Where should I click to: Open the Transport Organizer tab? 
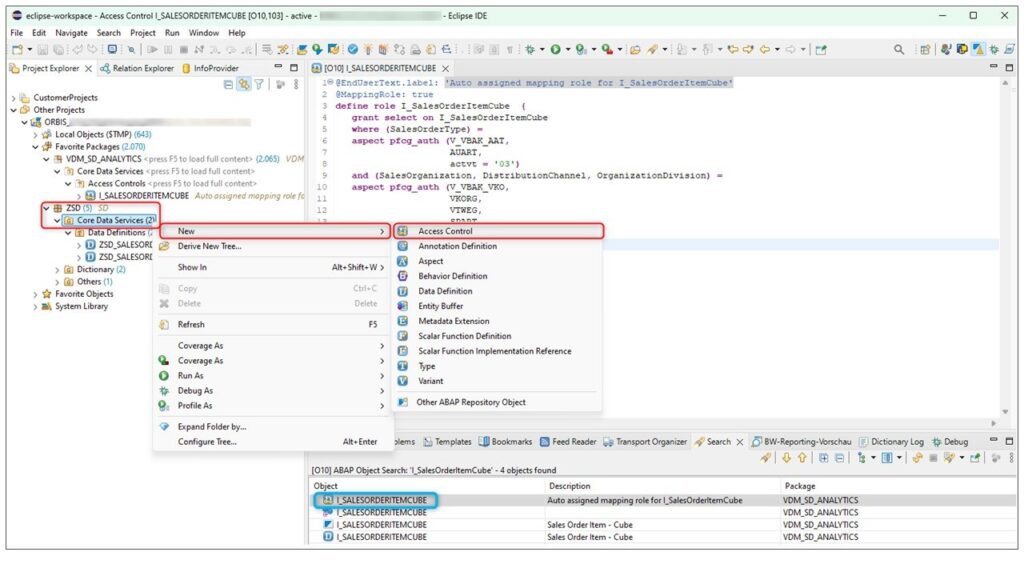645,442
